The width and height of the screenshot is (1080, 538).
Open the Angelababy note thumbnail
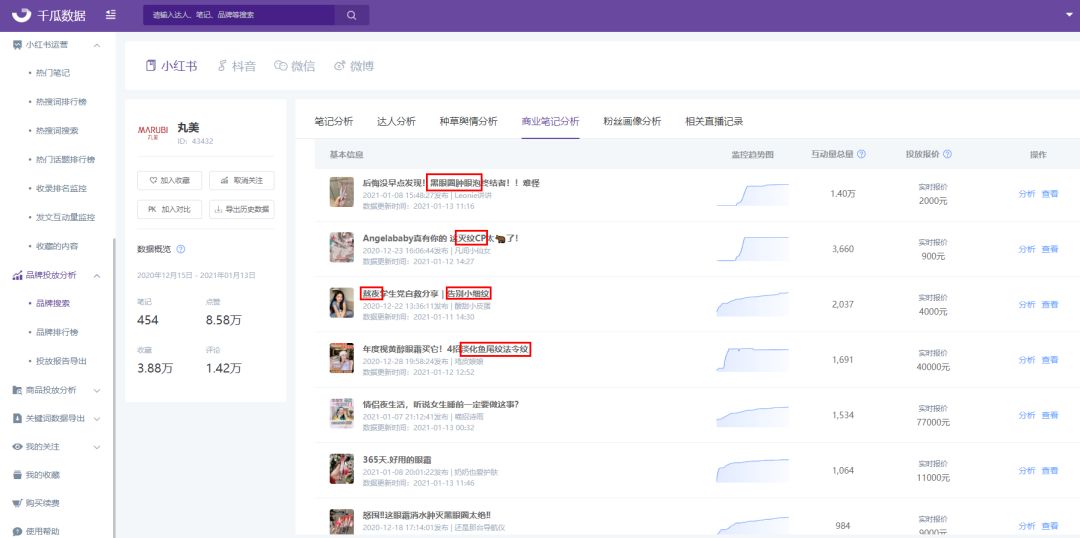pyautogui.click(x=342, y=247)
